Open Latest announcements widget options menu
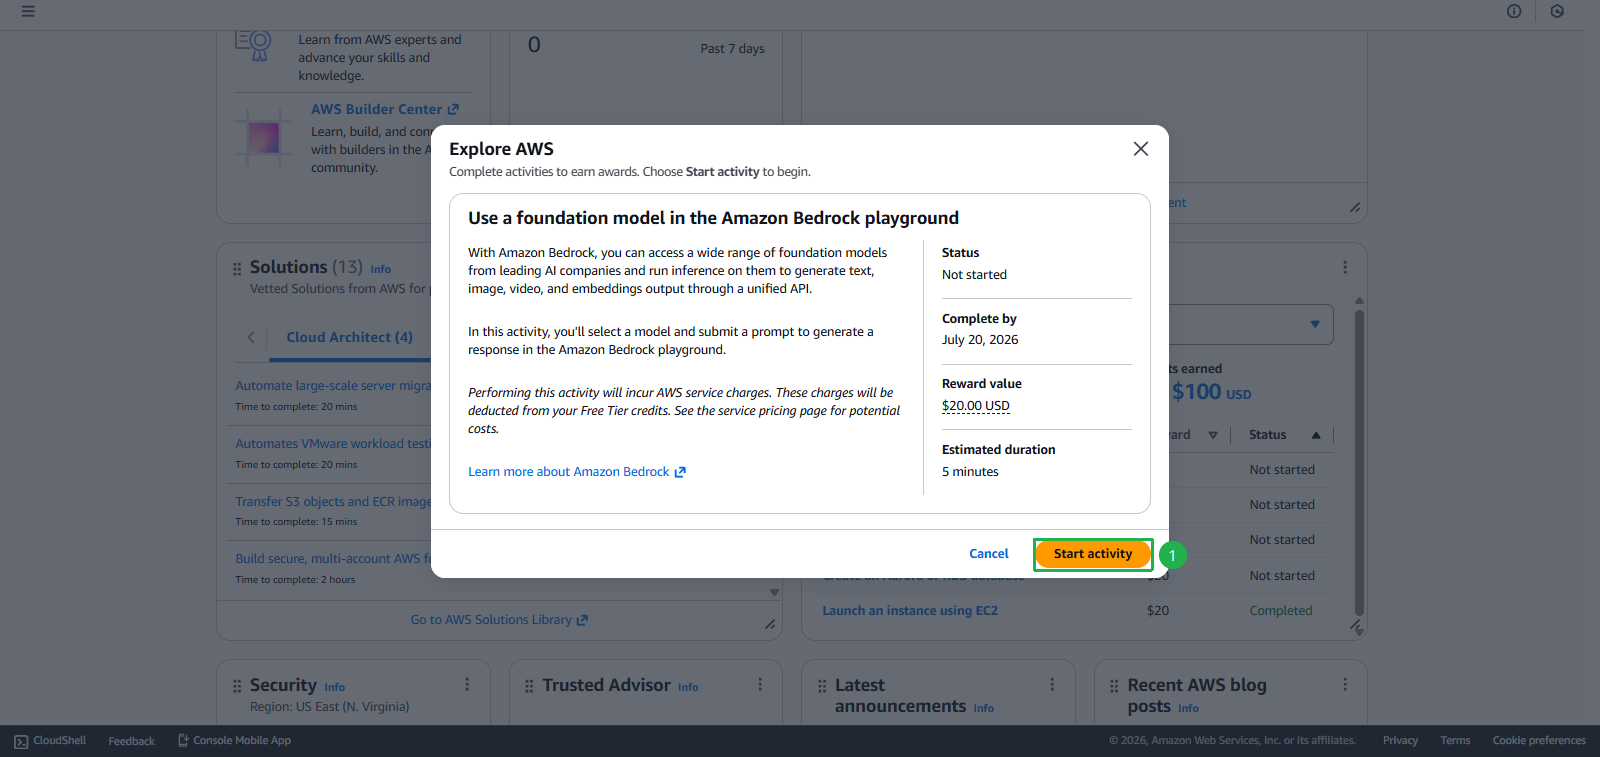The width and height of the screenshot is (1600, 757). 1052,685
